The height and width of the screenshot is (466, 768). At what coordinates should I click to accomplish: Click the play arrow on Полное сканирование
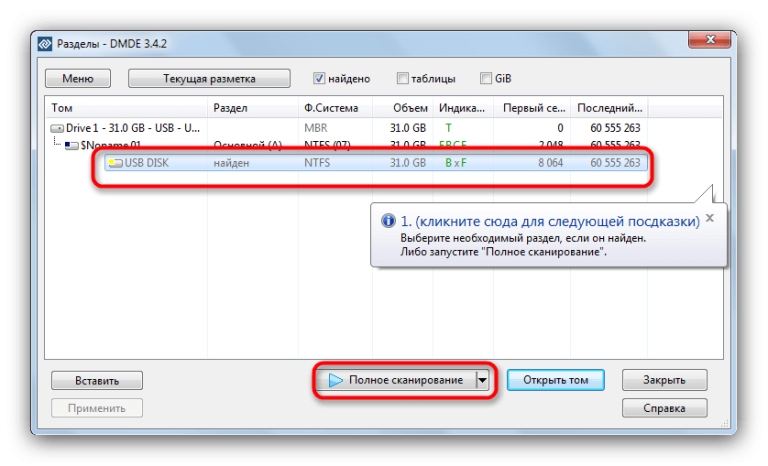click(x=336, y=380)
